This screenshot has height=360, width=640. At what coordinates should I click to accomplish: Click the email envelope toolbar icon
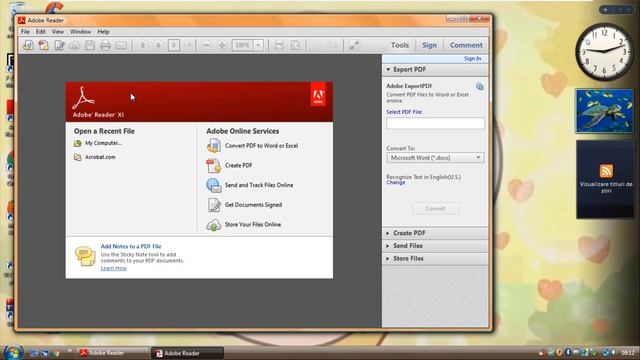pos(121,45)
